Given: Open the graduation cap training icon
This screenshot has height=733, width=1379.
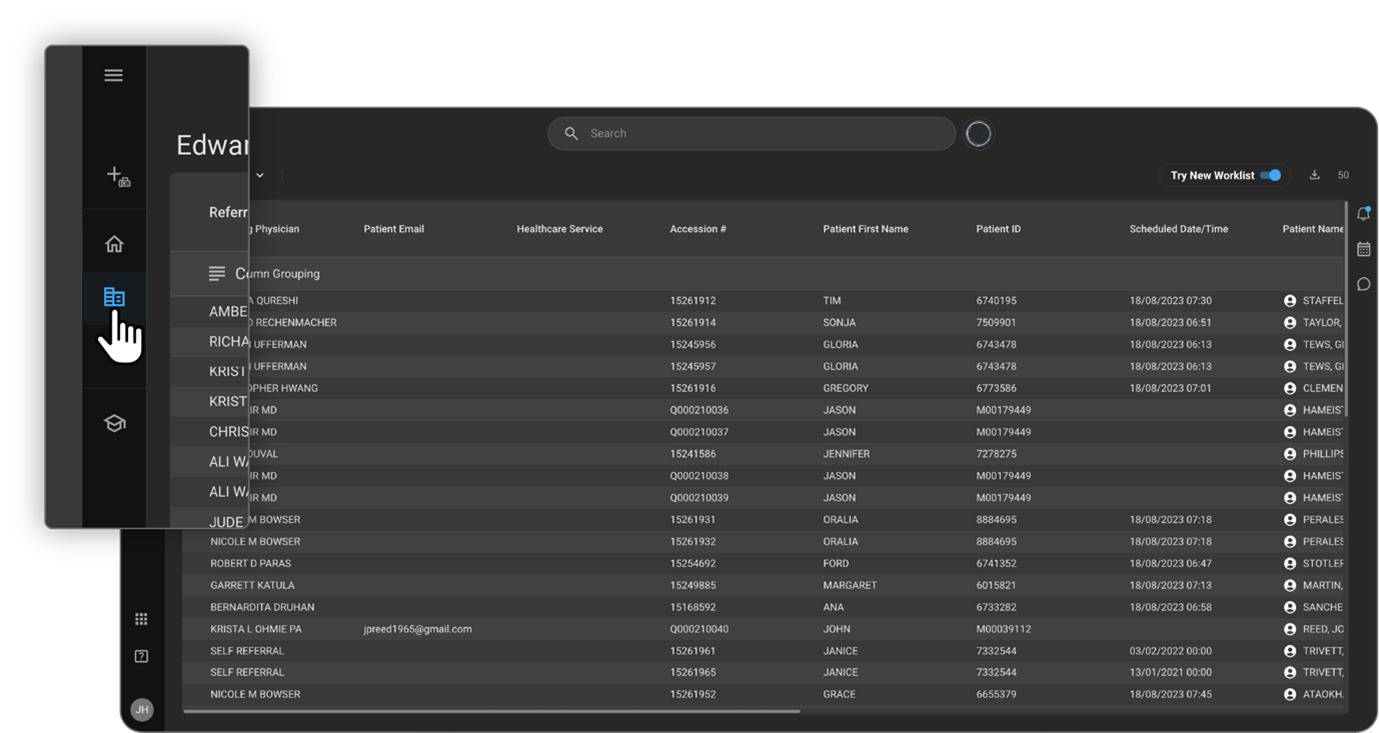Looking at the screenshot, I should pos(114,423).
